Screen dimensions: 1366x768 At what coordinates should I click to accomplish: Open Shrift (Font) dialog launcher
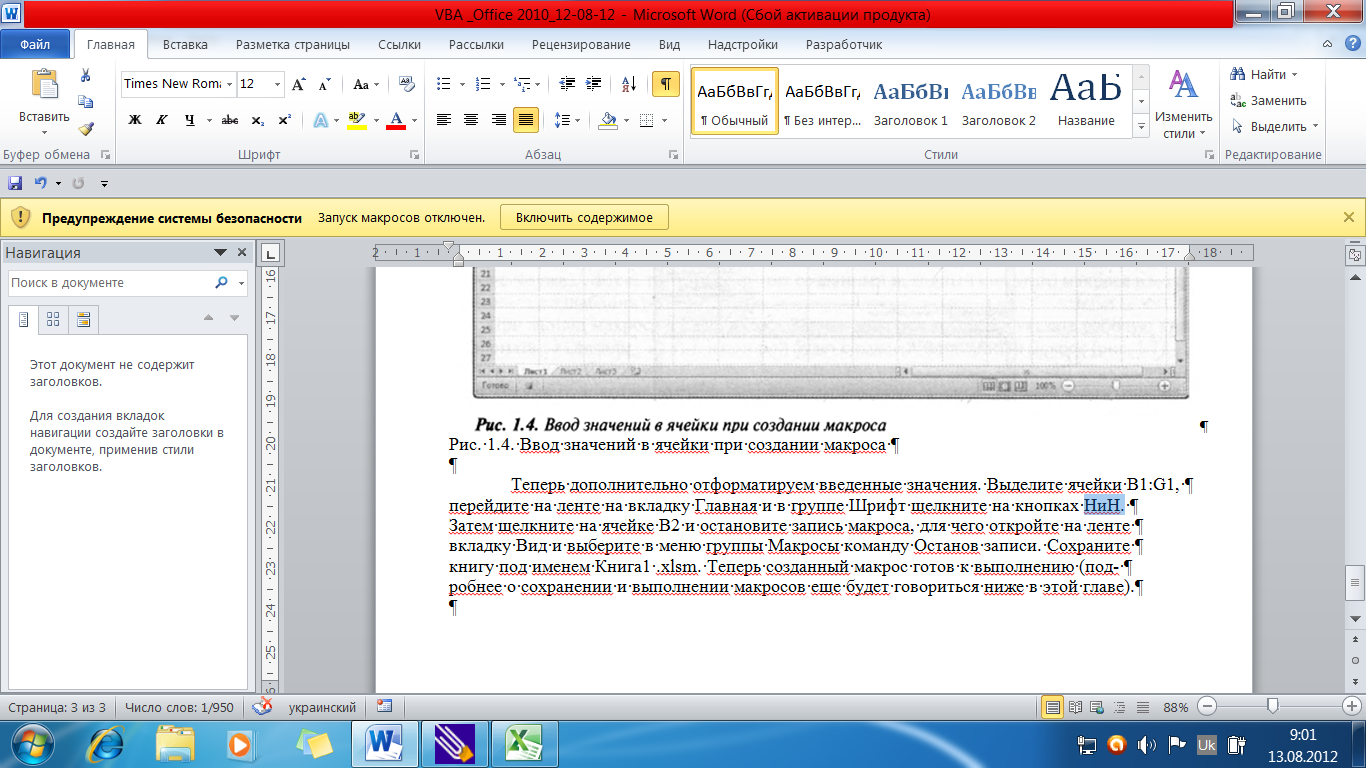[414, 155]
